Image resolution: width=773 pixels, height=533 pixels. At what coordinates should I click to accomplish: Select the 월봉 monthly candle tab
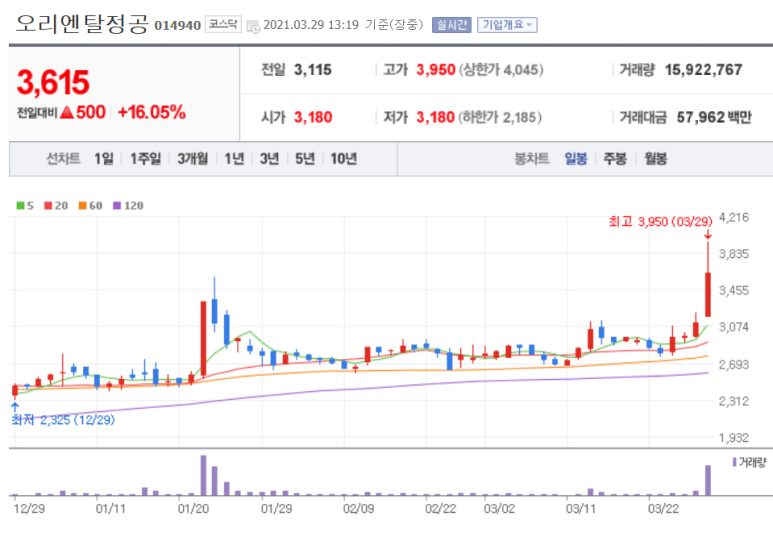(656, 159)
